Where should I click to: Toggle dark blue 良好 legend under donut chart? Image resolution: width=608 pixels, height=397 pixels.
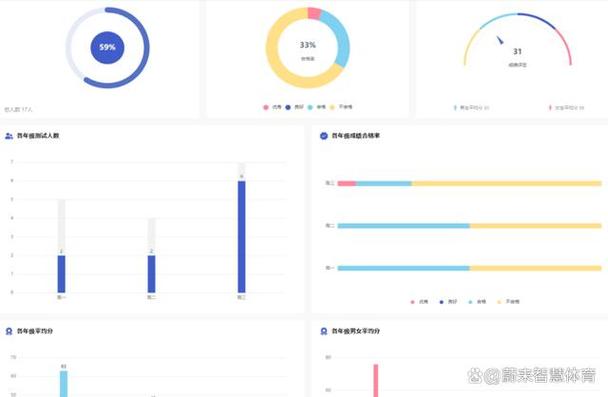(294, 107)
